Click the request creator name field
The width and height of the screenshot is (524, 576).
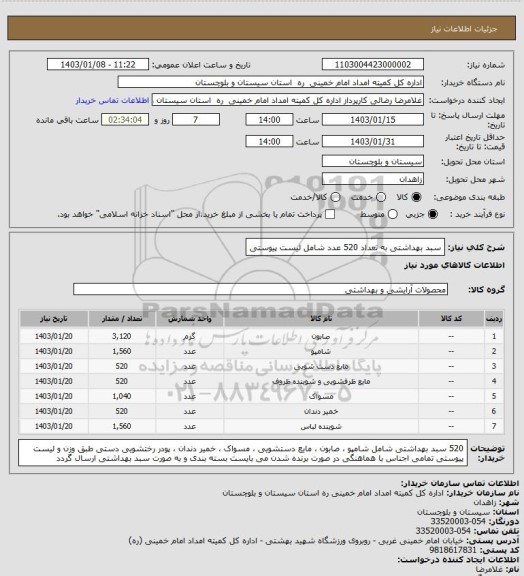[x=288, y=100]
